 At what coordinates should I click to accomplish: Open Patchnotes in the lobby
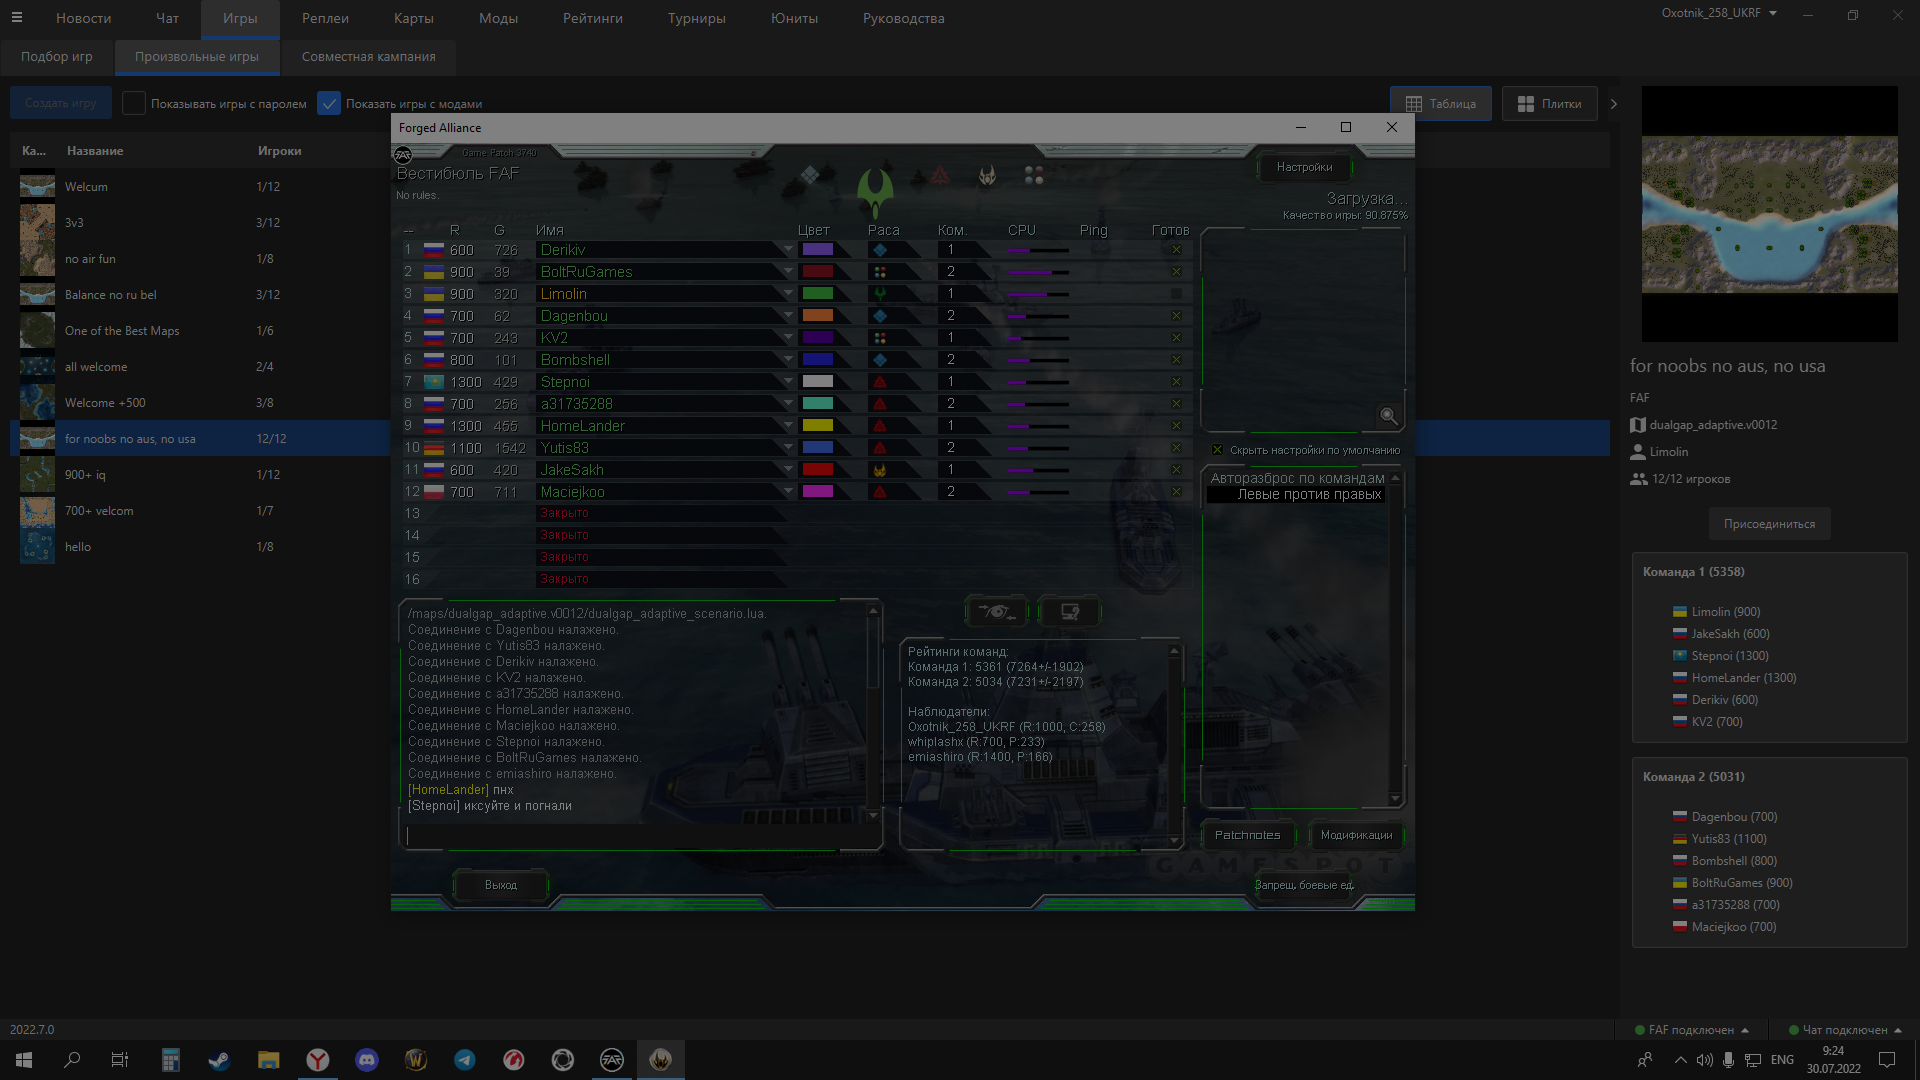[x=1247, y=835]
